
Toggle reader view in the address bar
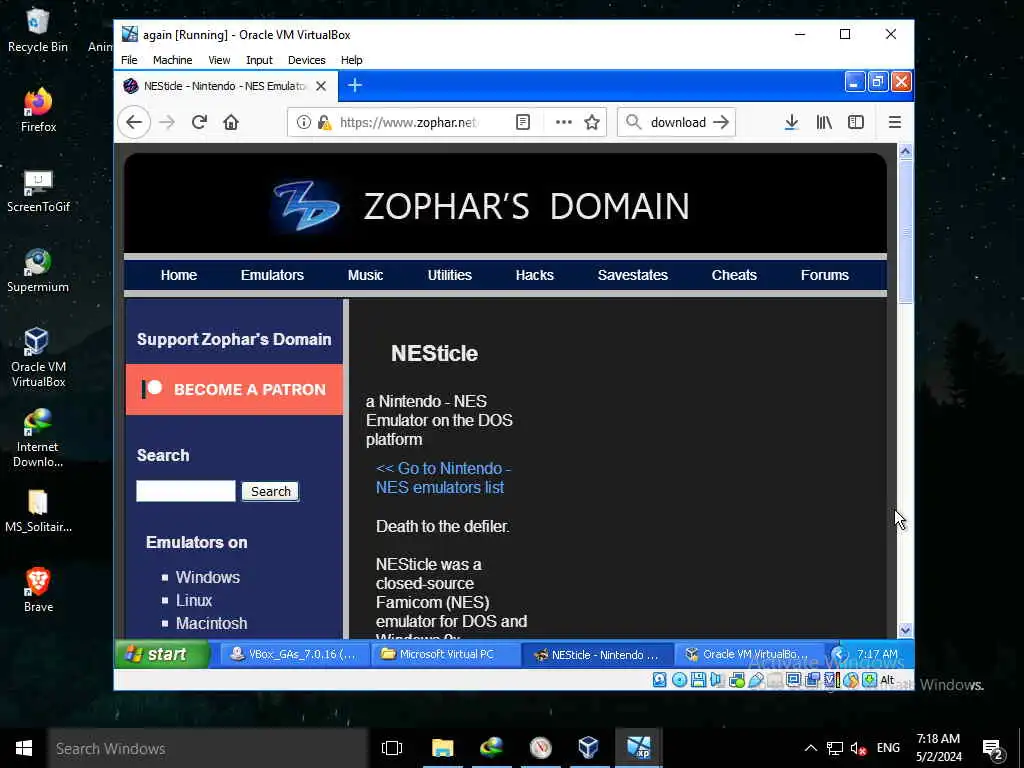pyautogui.click(x=522, y=122)
